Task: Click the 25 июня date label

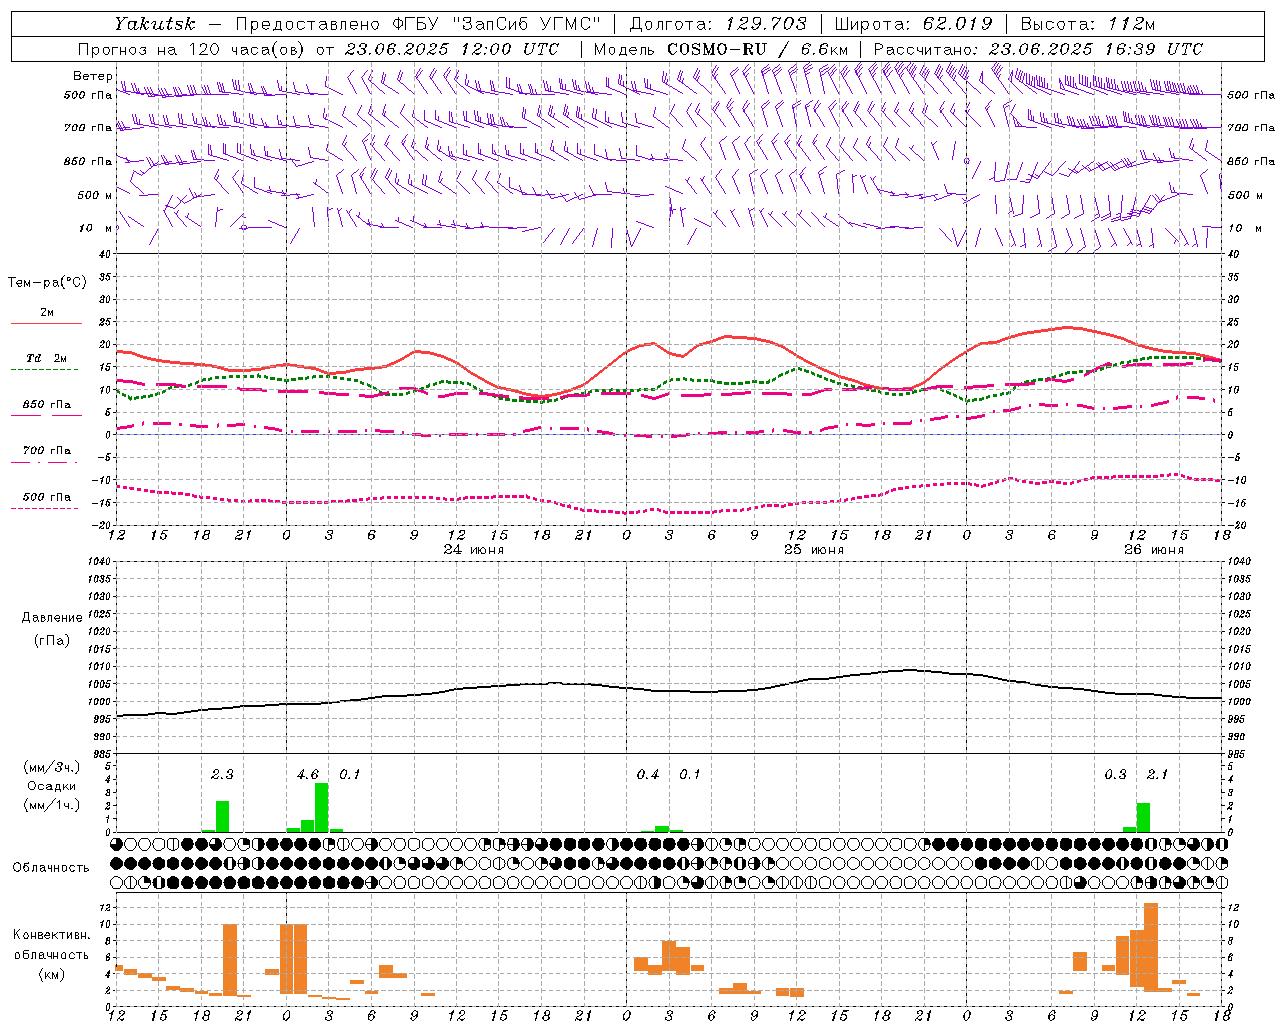Action: click(x=813, y=550)
